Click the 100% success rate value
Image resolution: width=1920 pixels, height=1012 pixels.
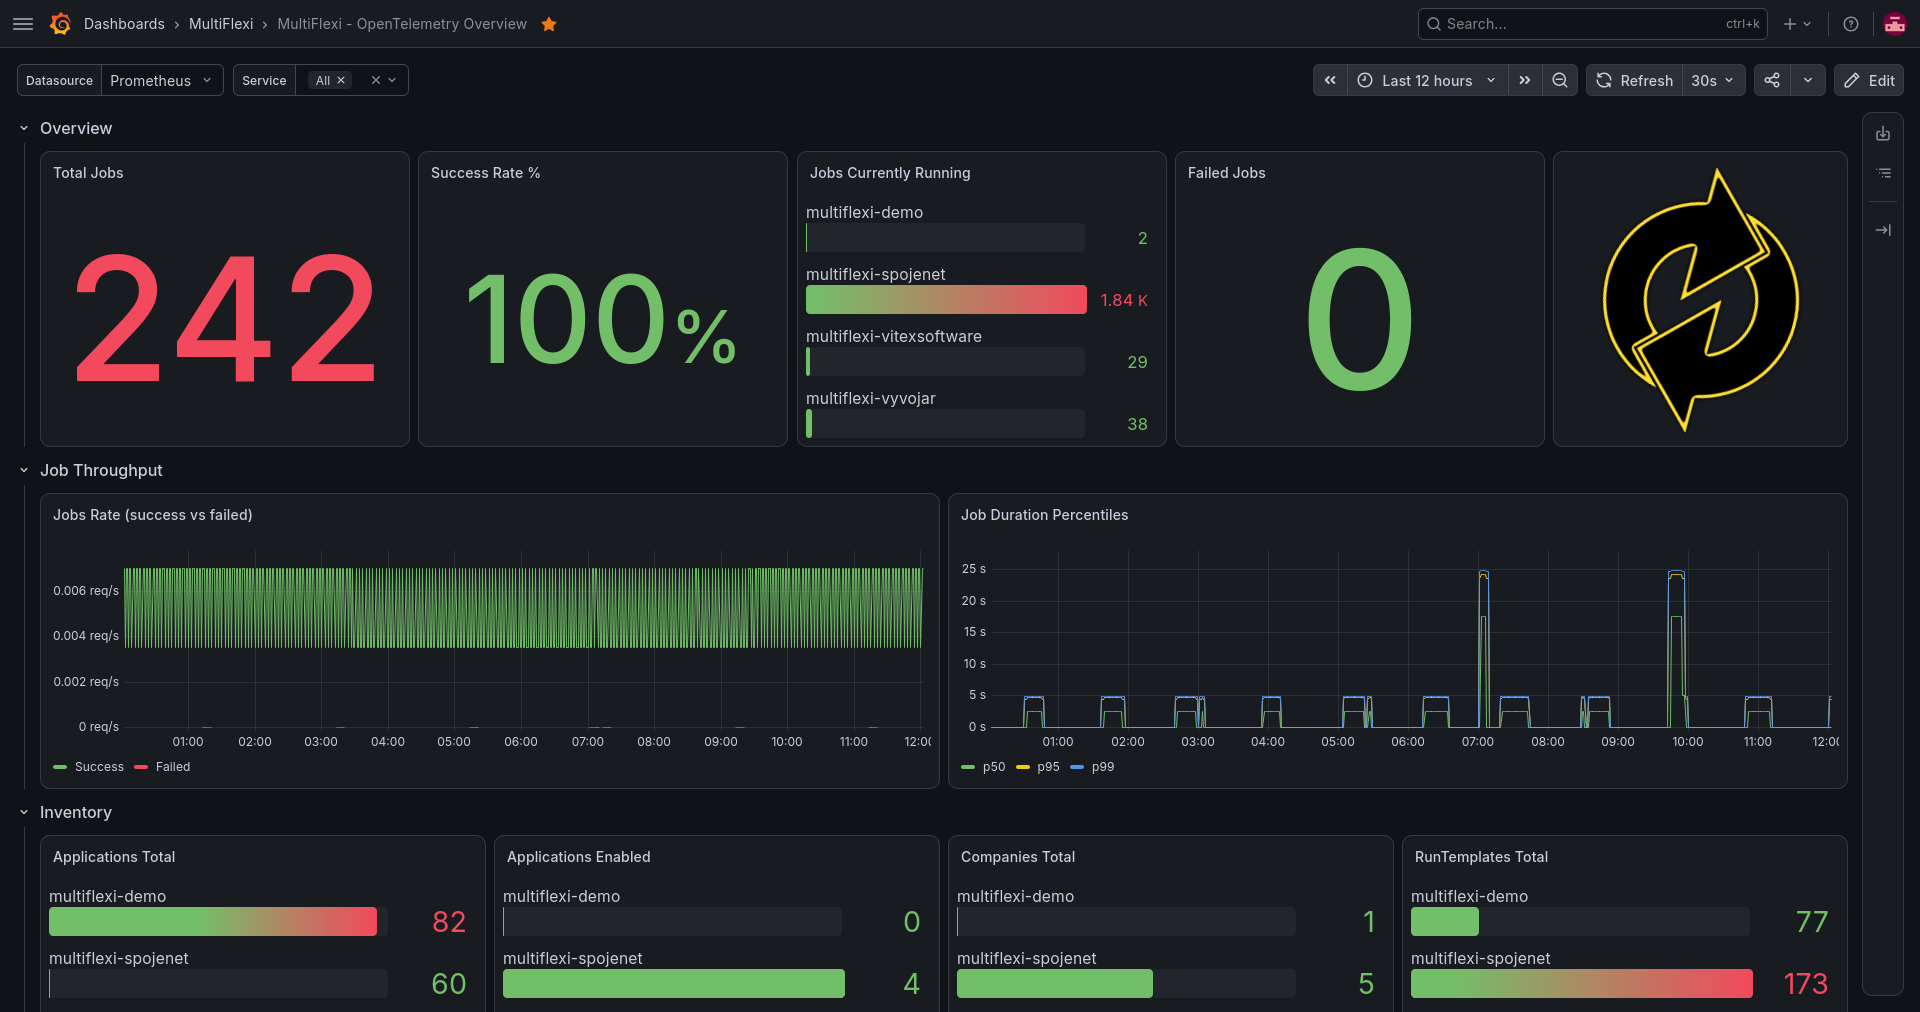pyautogui.click(x=601, y=319)
